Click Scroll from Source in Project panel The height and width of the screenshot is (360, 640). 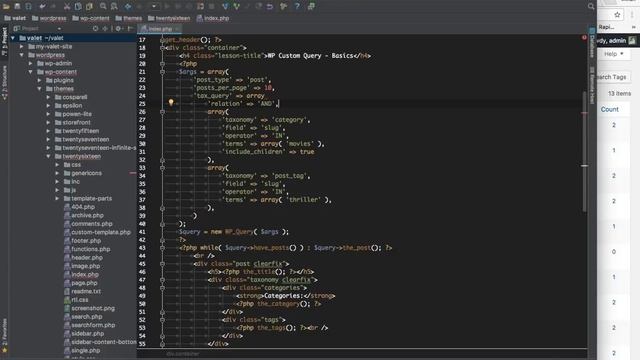[96, 29]
